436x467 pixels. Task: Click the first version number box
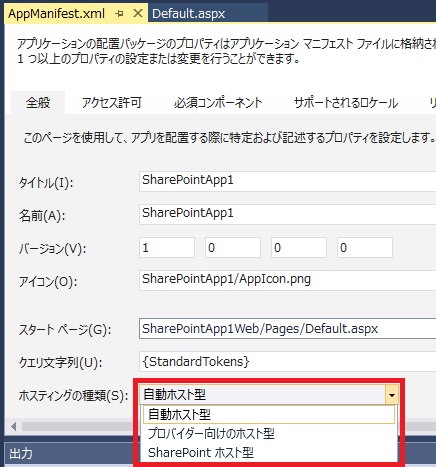167,248
